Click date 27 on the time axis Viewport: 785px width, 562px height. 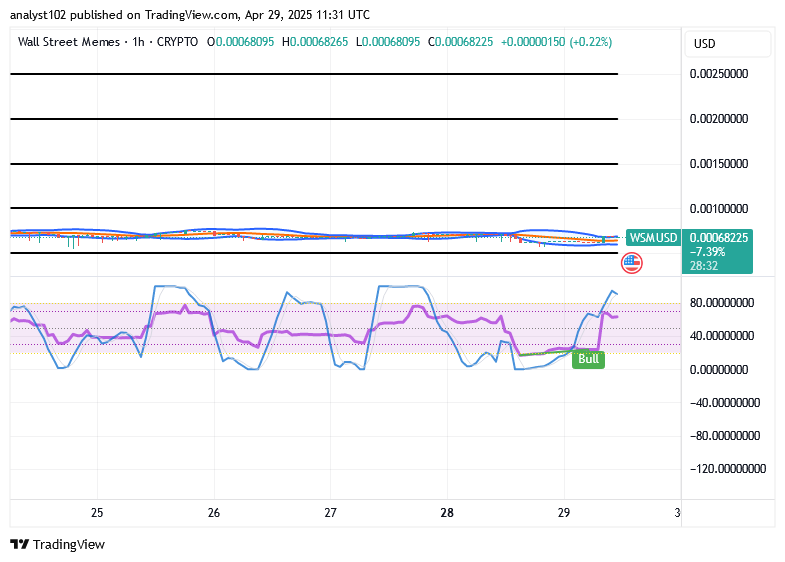pos(330,512)
